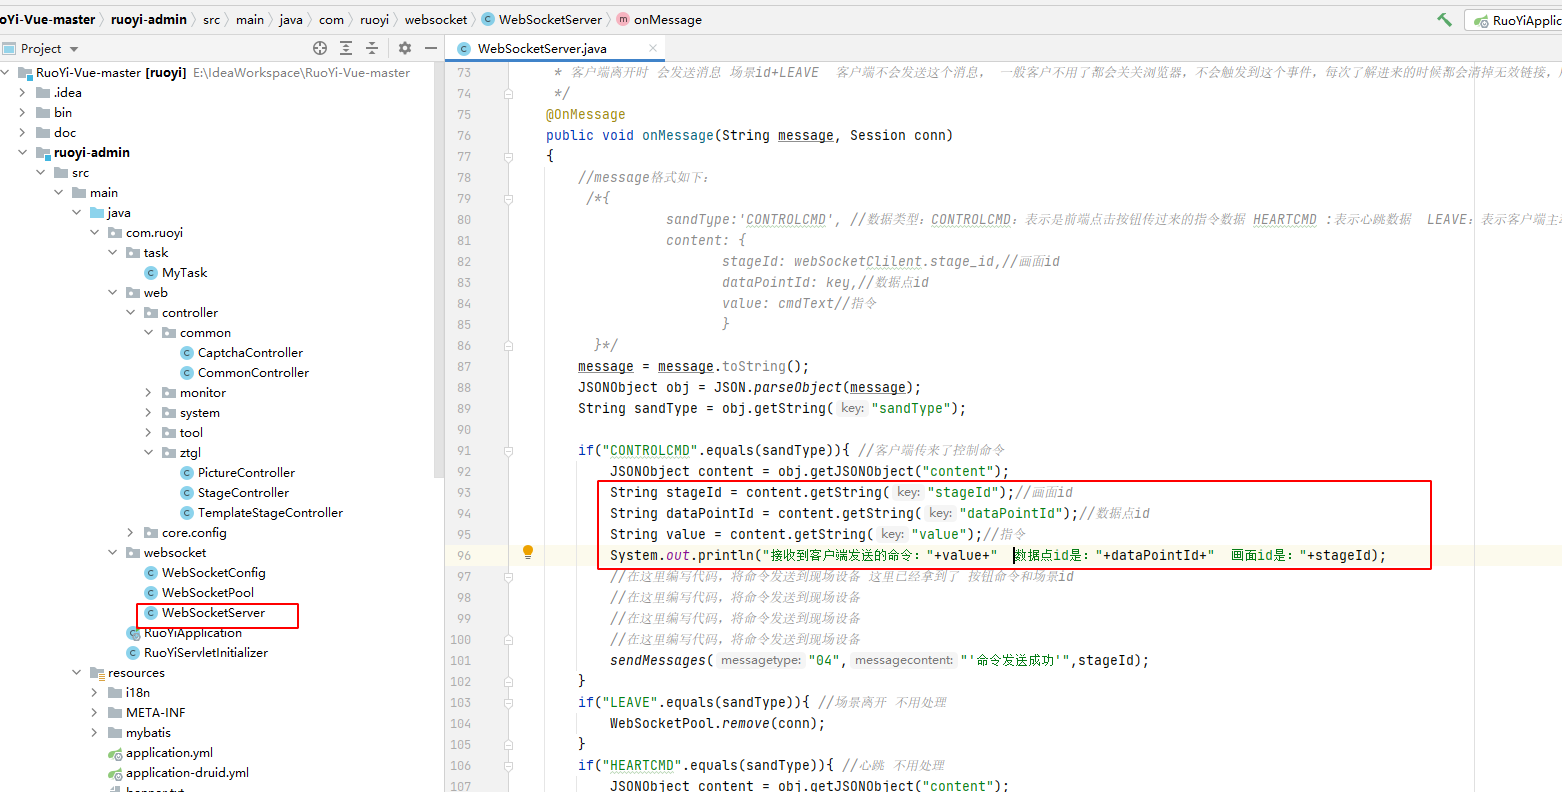Click the yellow lightbulb intention icon

coord(528,552)
